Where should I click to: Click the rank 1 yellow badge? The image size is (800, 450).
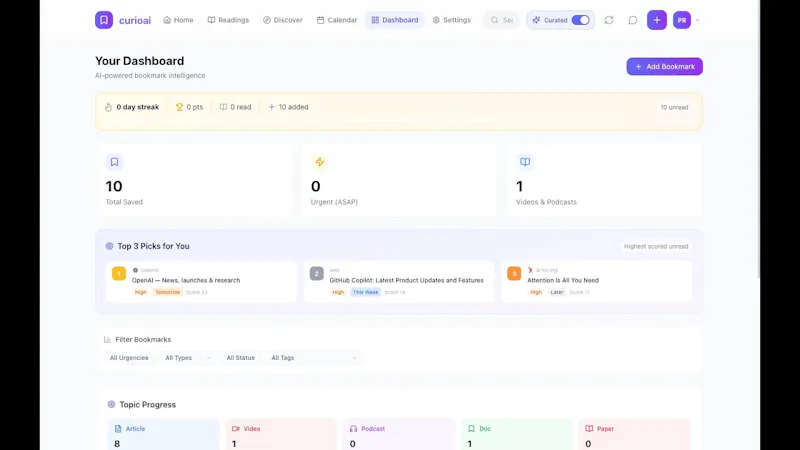click(119, 273)
